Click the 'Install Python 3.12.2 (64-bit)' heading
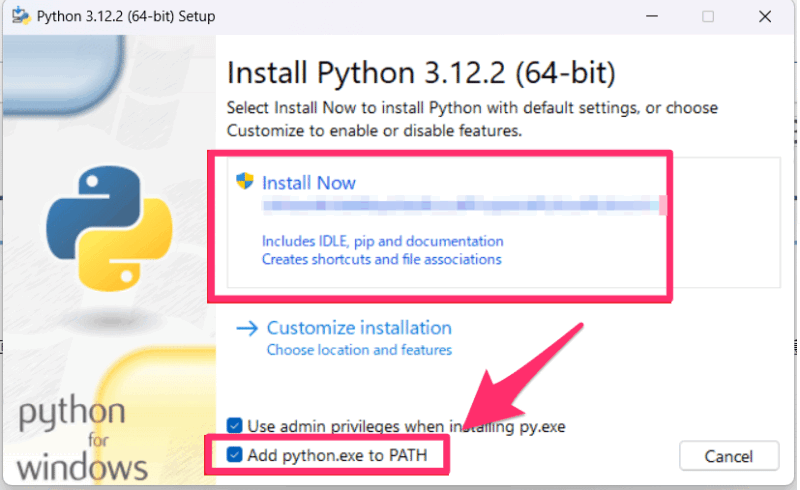This screenshot has width=800, height=490. pos(421,73)
